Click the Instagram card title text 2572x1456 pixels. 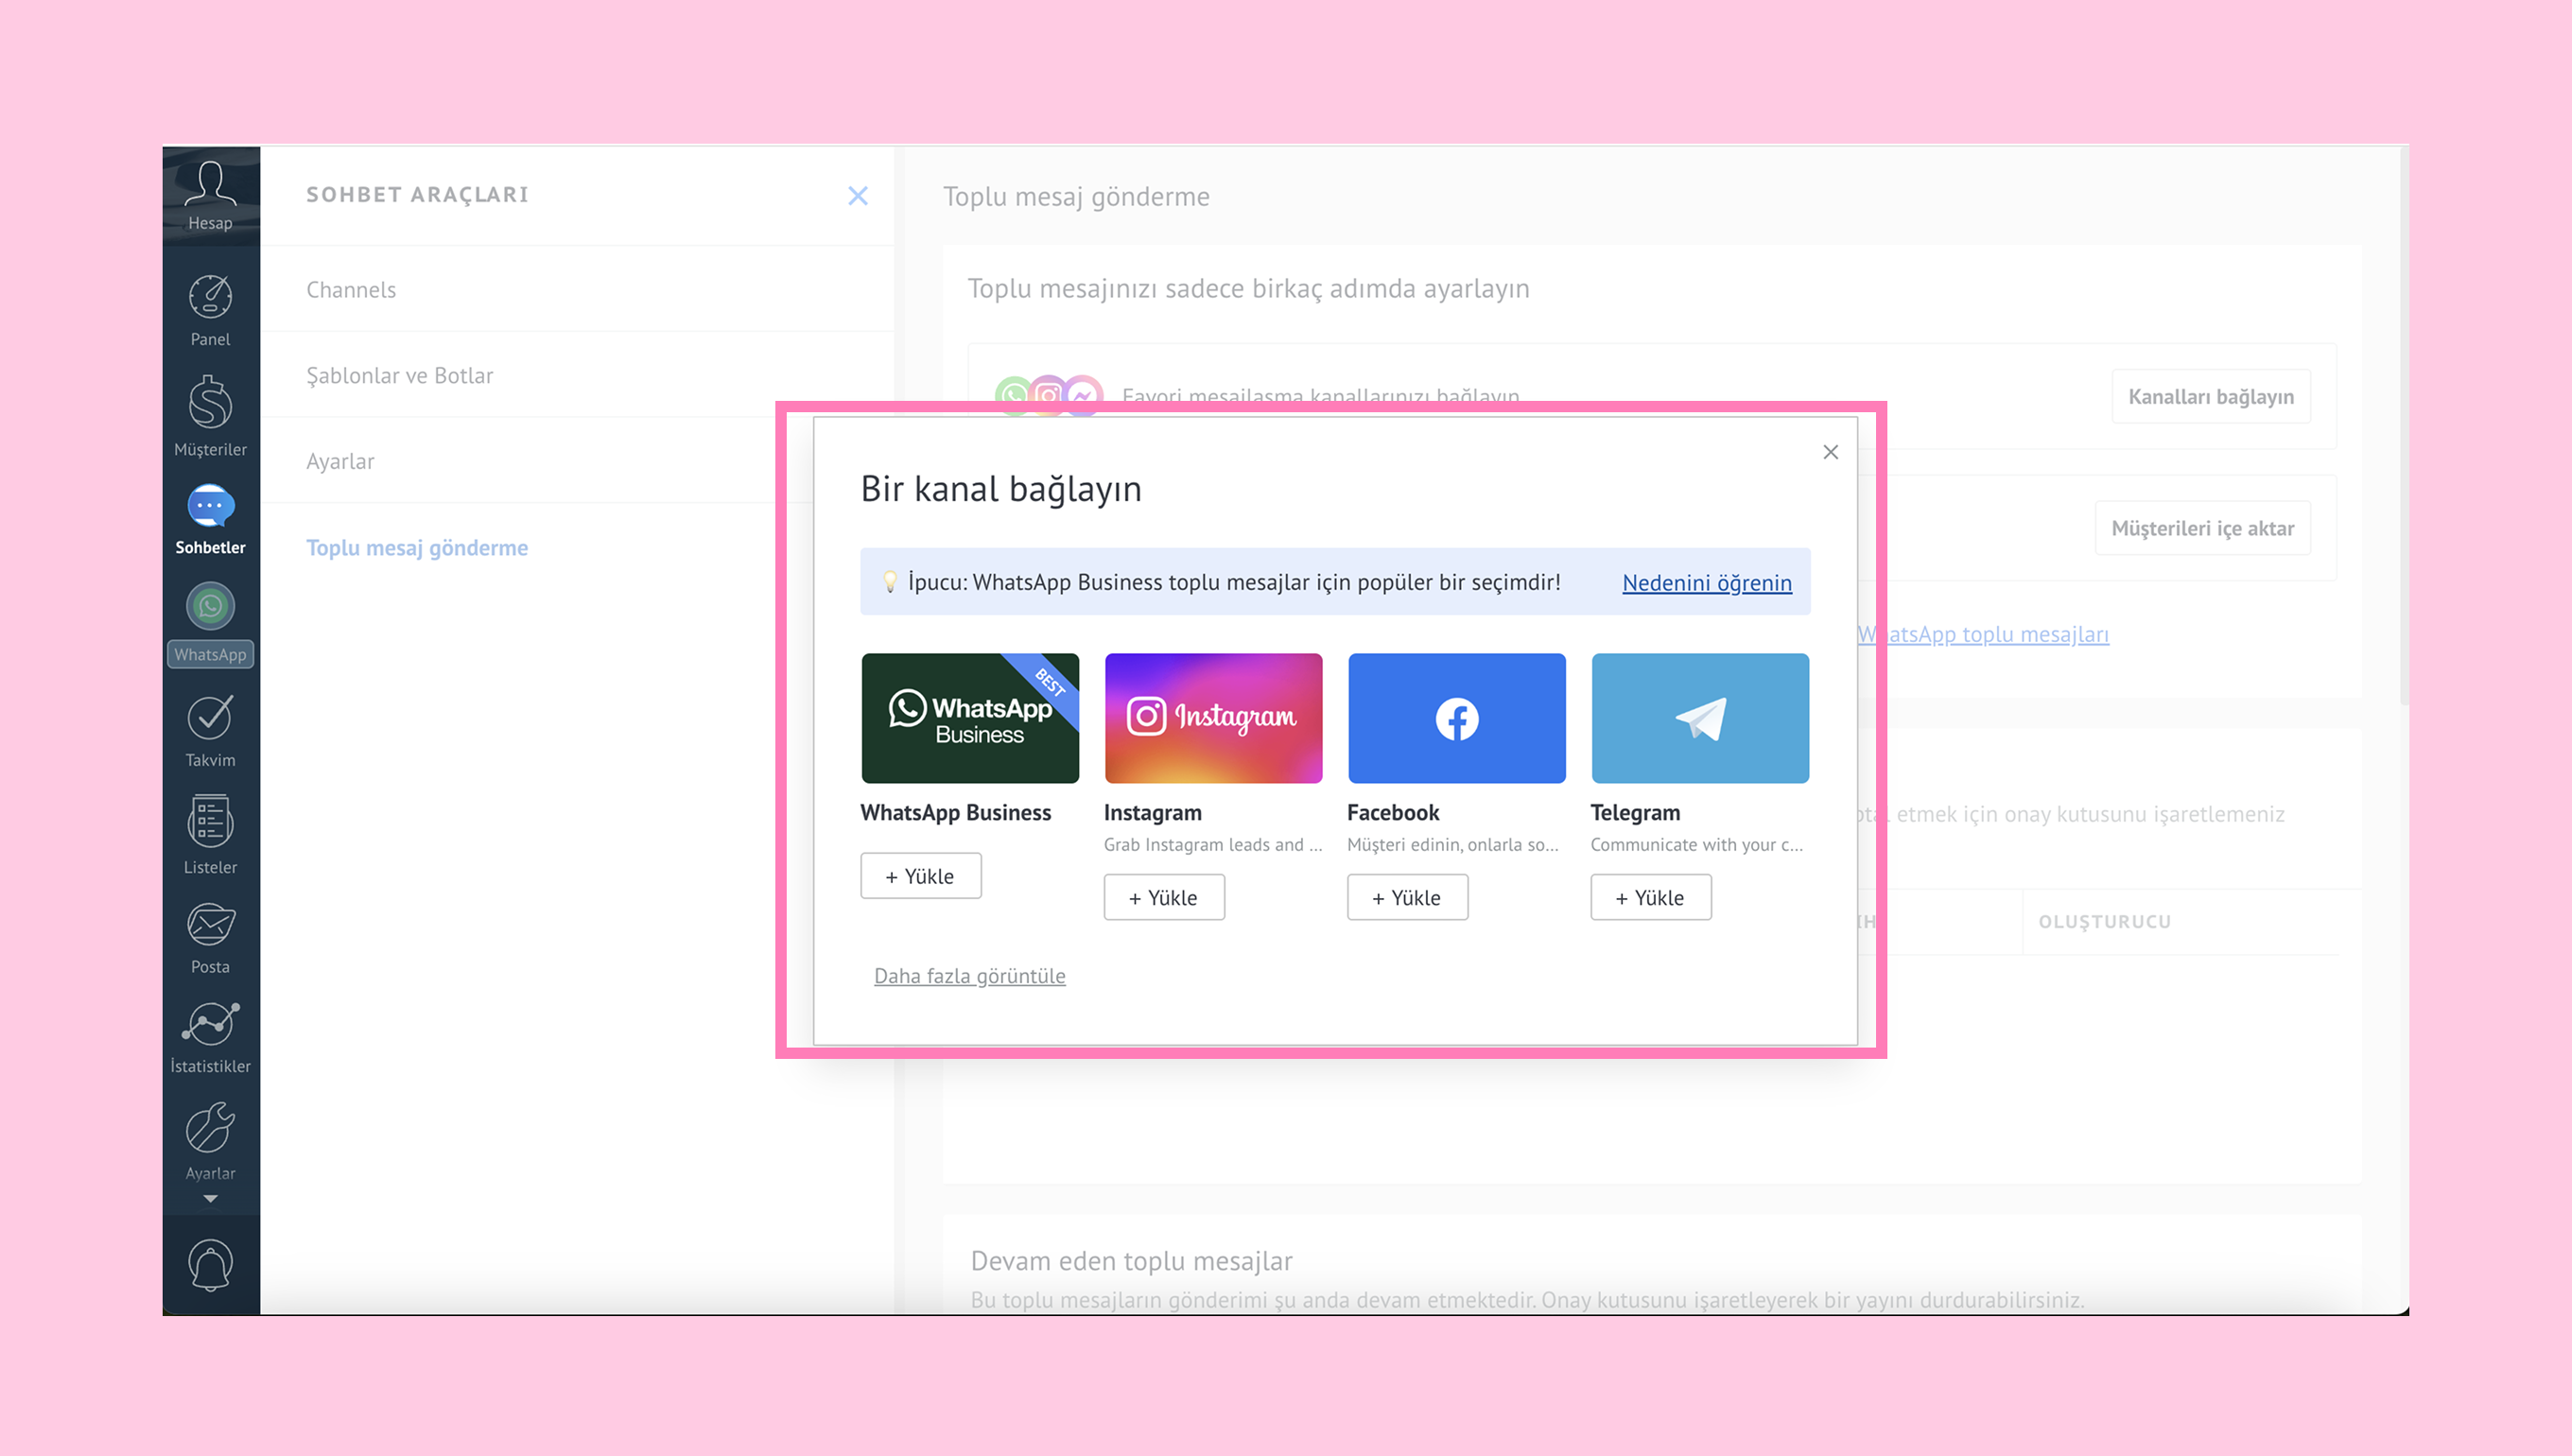coord(1152,813)
